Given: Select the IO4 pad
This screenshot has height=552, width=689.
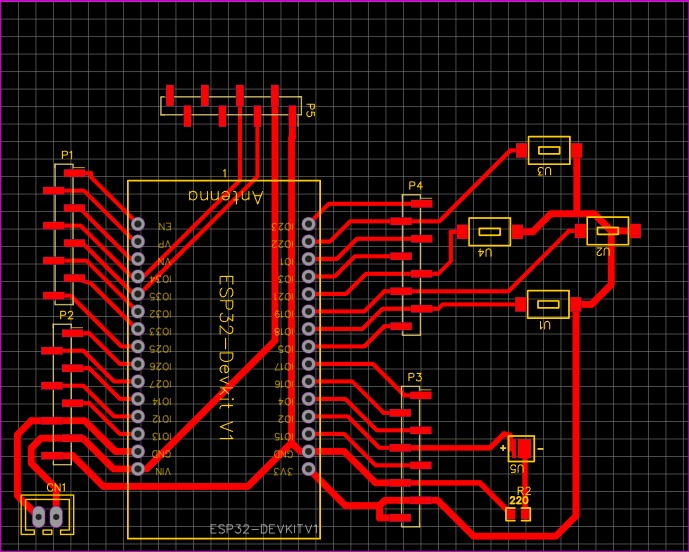Looking at the screenshot, I should [308, 399].
